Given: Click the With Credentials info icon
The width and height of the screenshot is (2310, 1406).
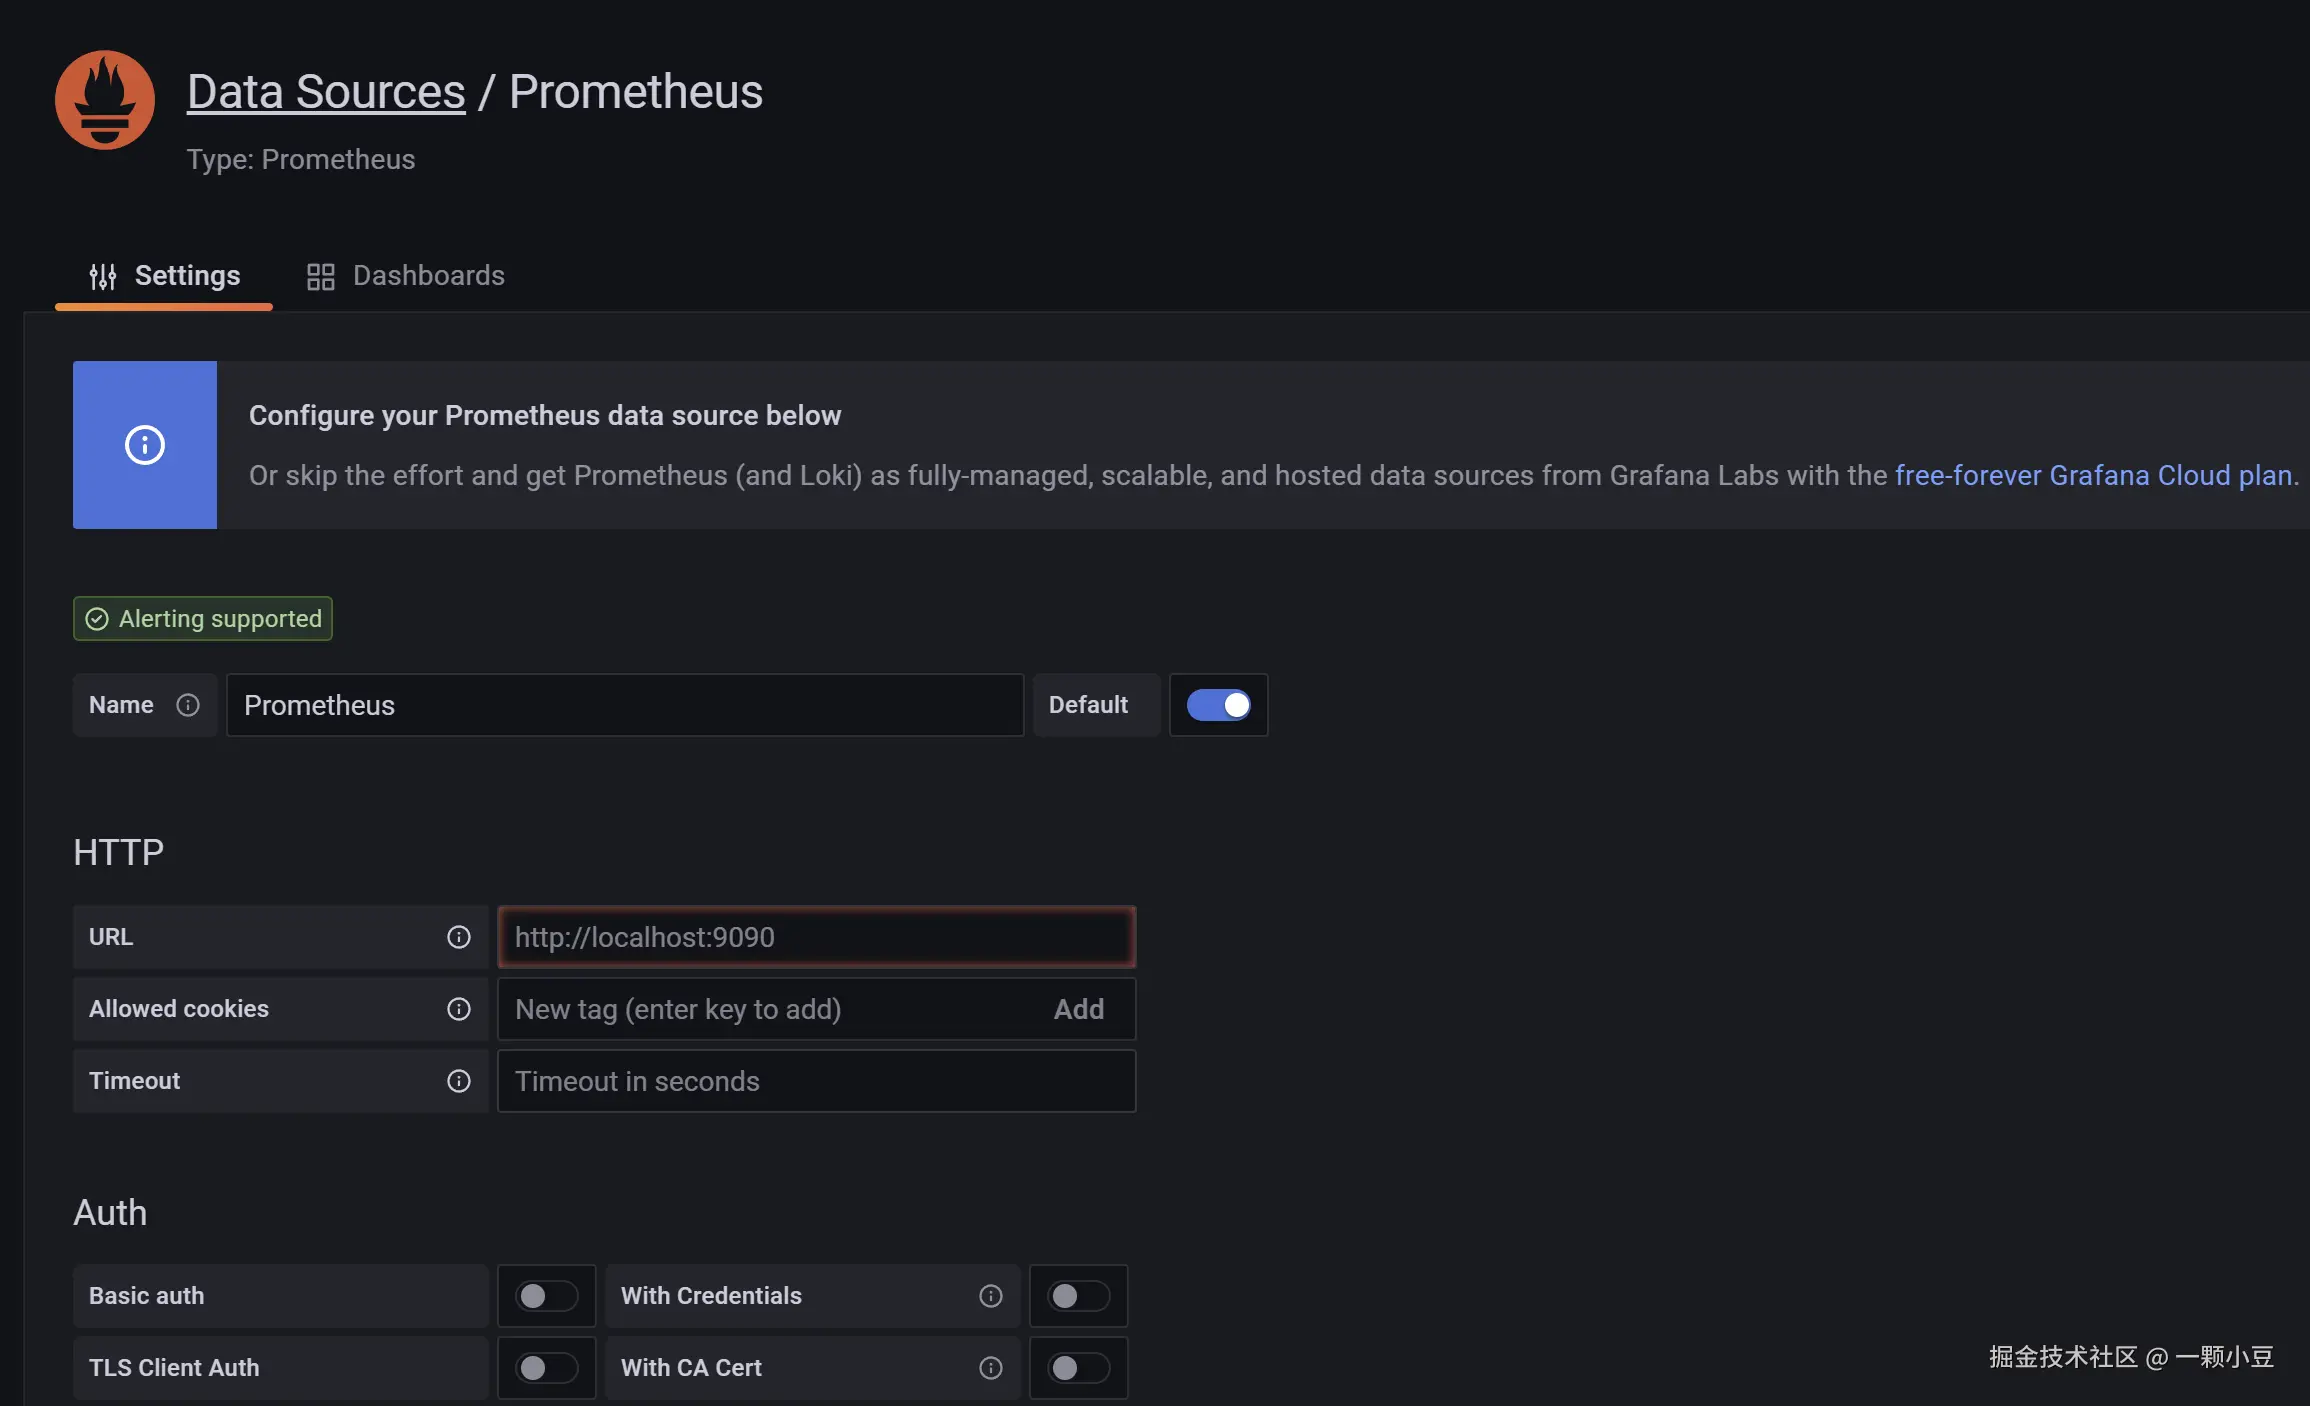Looking at the screenshot, I should [991, 1296].
